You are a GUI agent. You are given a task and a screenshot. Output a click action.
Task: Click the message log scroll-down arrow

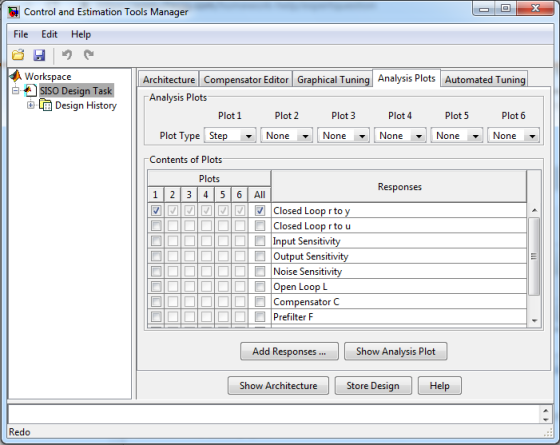546,420
